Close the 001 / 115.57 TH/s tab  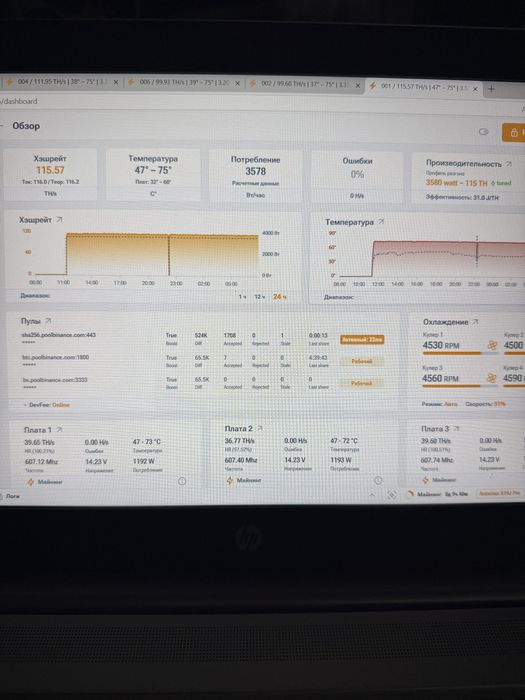pyautogui.click(x=475, y=89)
